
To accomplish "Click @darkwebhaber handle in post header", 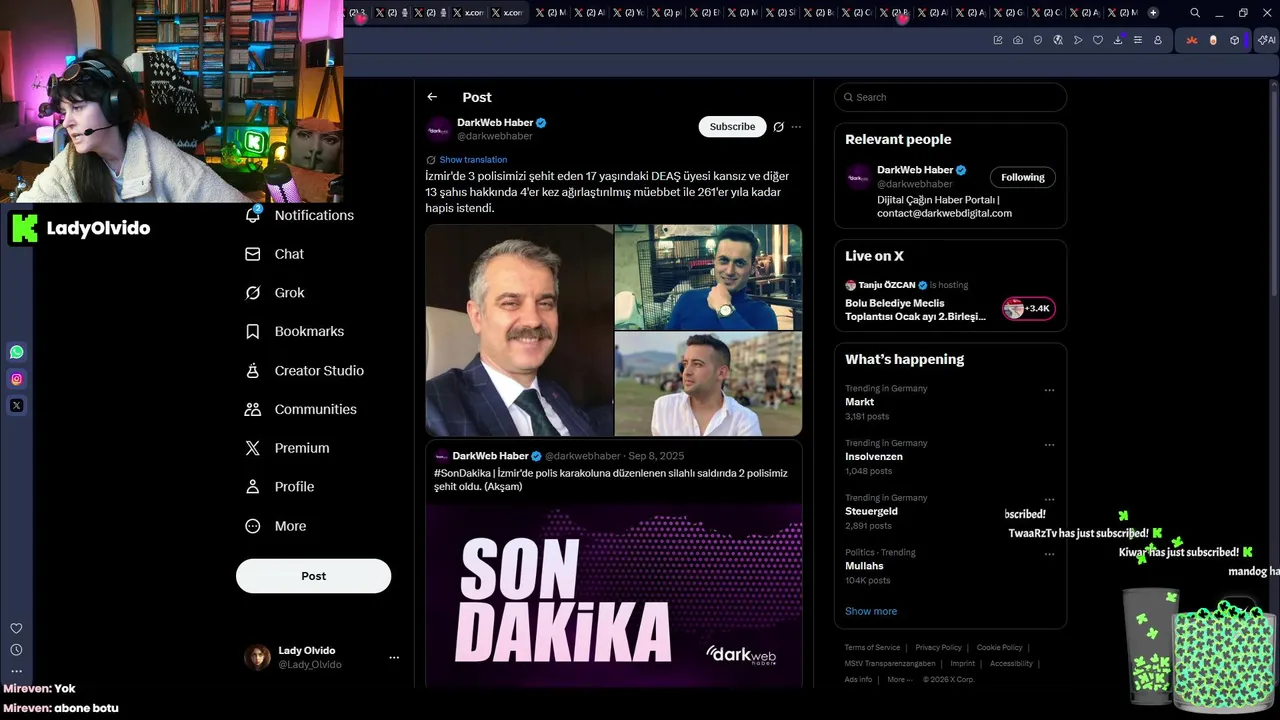I will coord(495,136).
